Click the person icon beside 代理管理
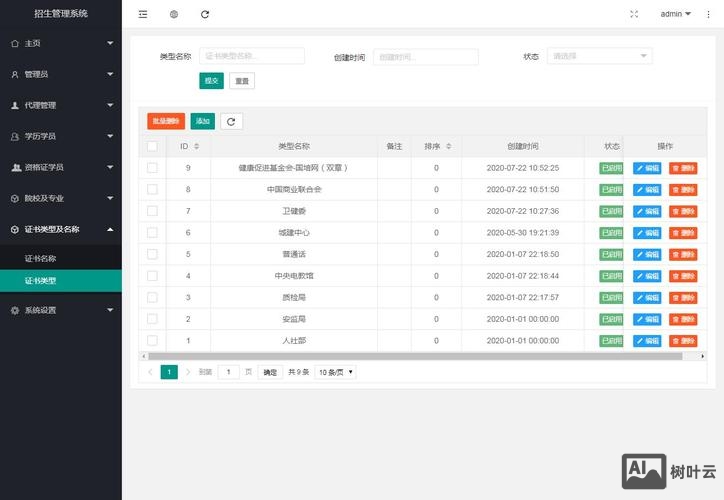This screenshot has height=500, width=724. pyautogui.click(x=15, y=105)
